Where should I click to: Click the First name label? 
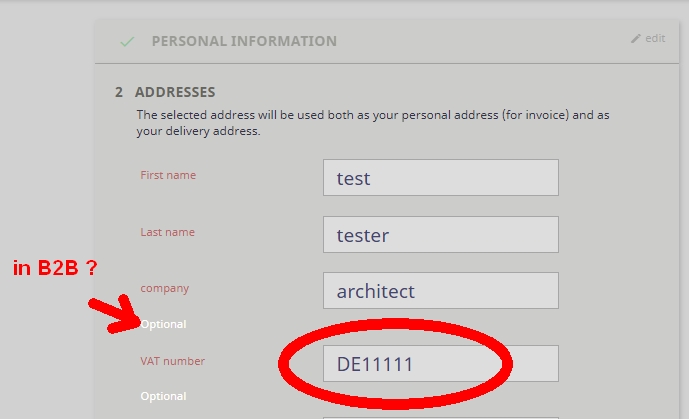[168, 175]
